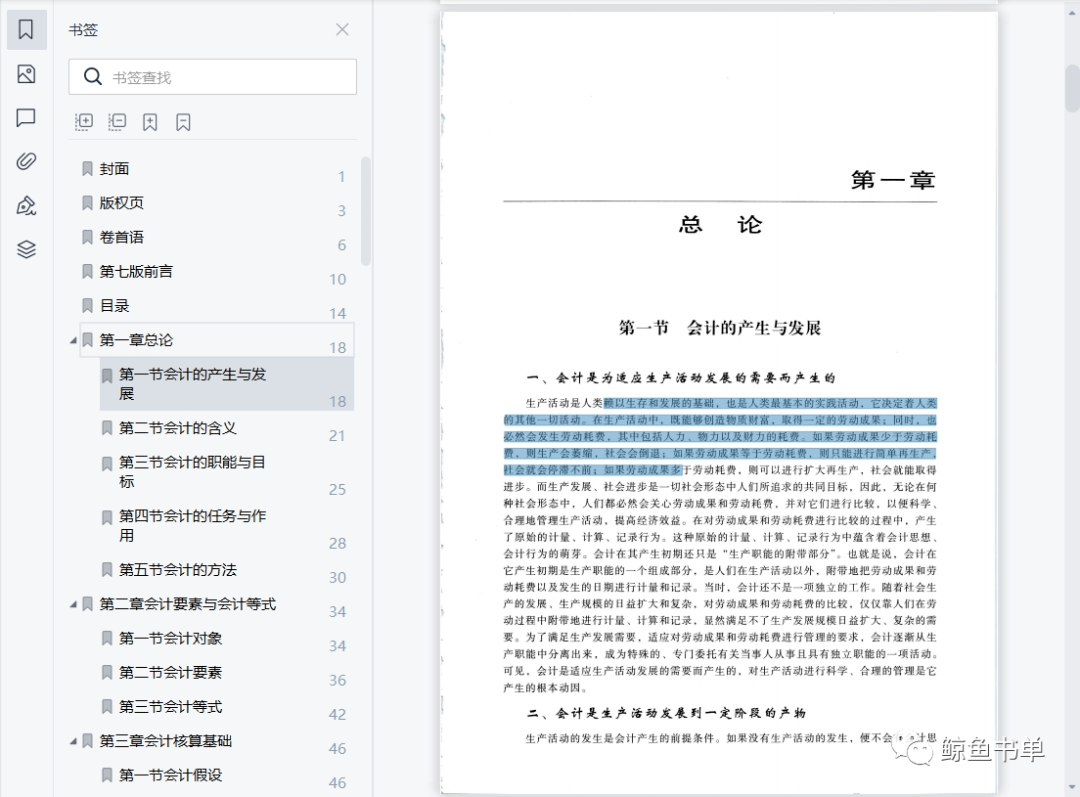The image size is (1080, 797).
Task: Collapse all bookmarks using the toolbar icon
Action: coord(117,121)
